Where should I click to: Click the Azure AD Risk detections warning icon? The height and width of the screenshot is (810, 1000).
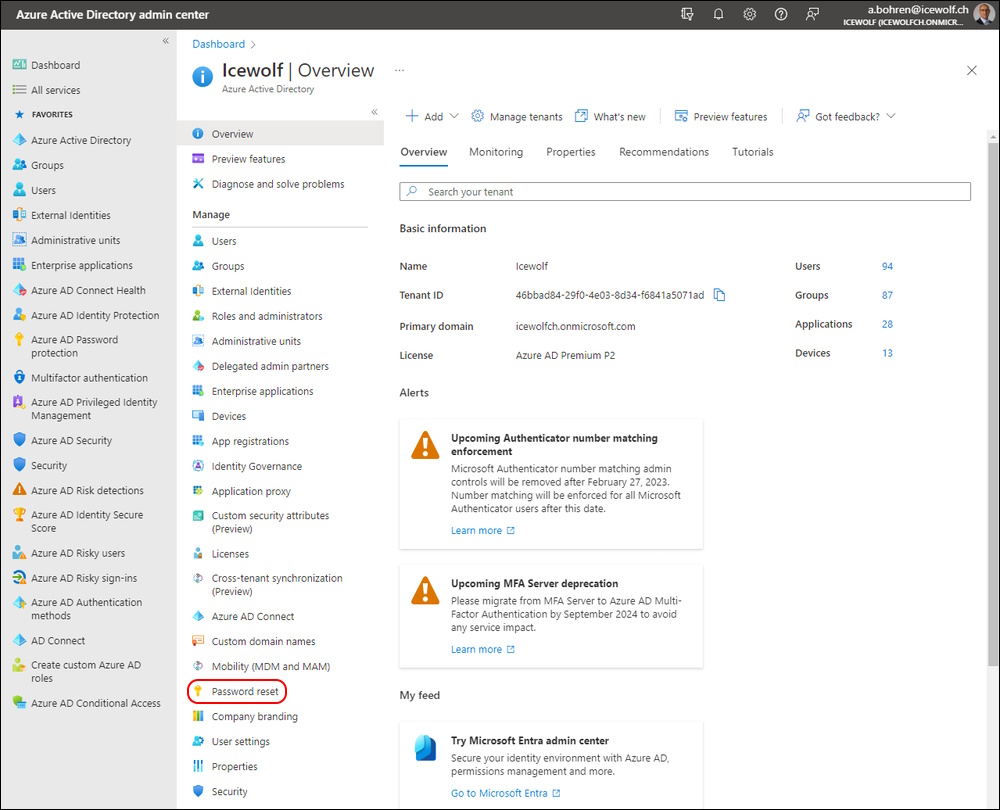tap(19, 490)
